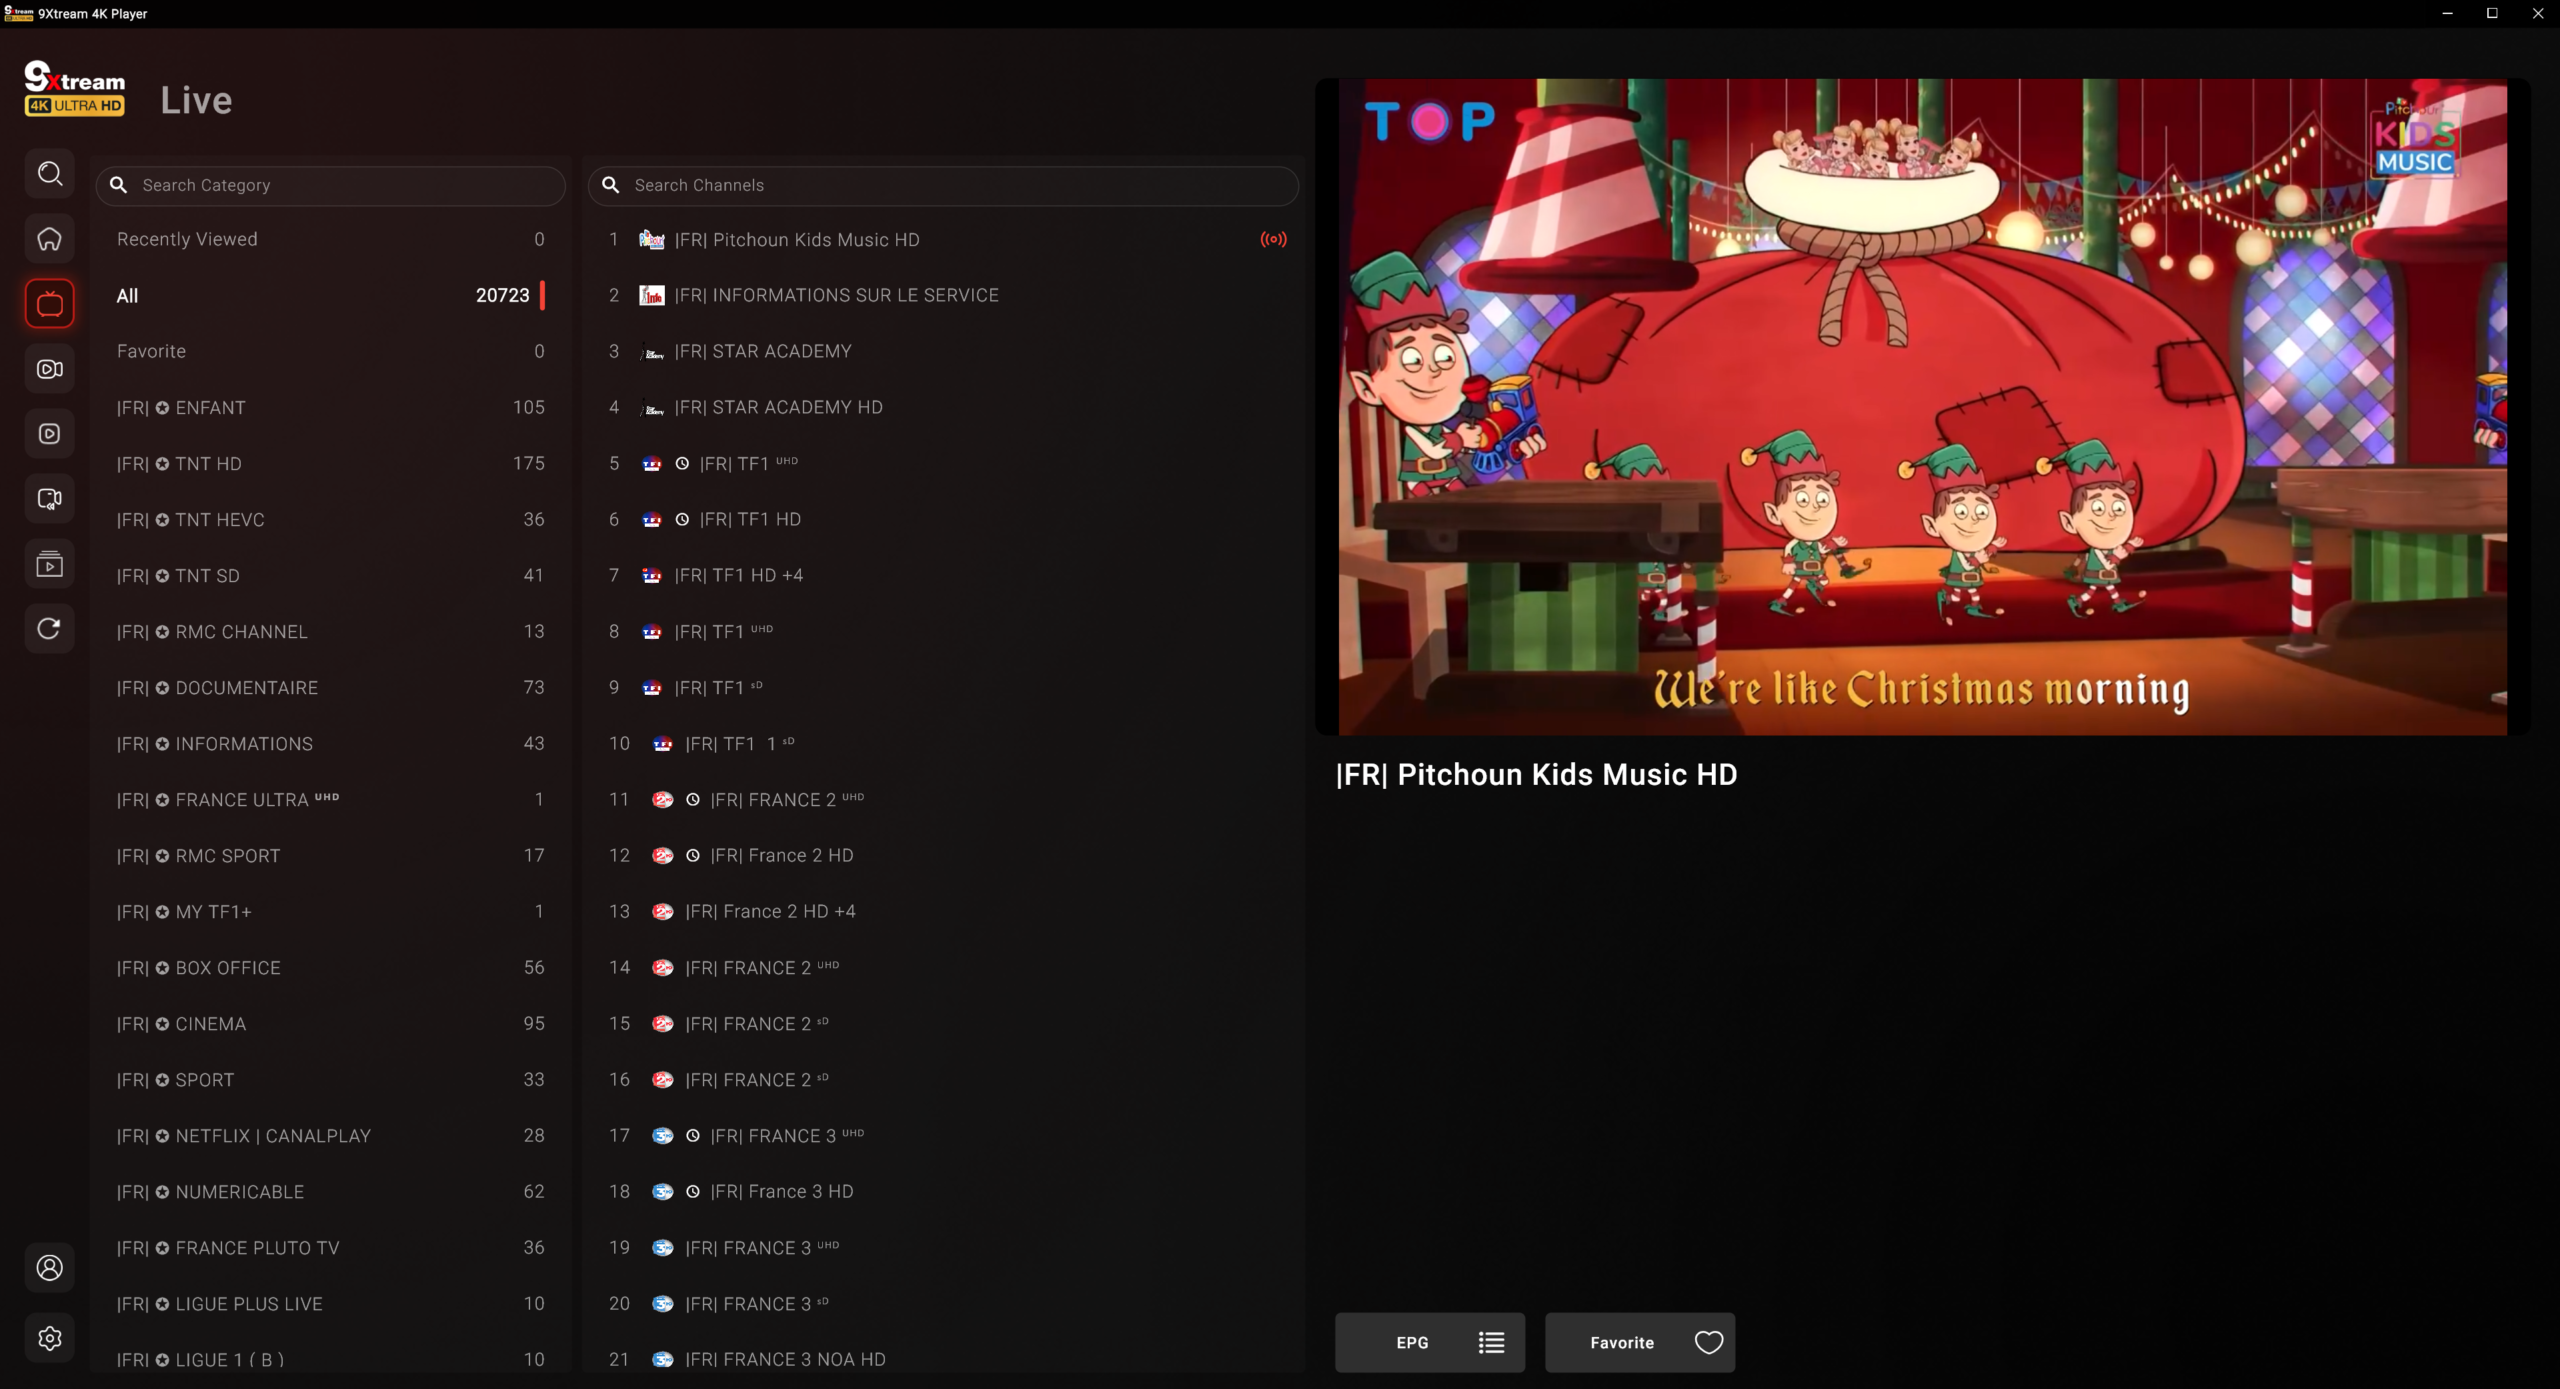Image resolution: width=2560 pixels, height=1389 pixels.
Task: Play channel |FR| STAR ACADEMY HD
Action: [x=778, y=407]
